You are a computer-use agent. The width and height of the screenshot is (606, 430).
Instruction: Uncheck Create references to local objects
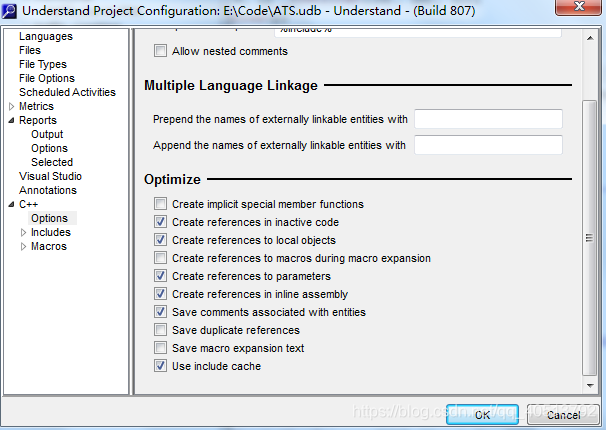pyautogui.click(x=160, y=240)
